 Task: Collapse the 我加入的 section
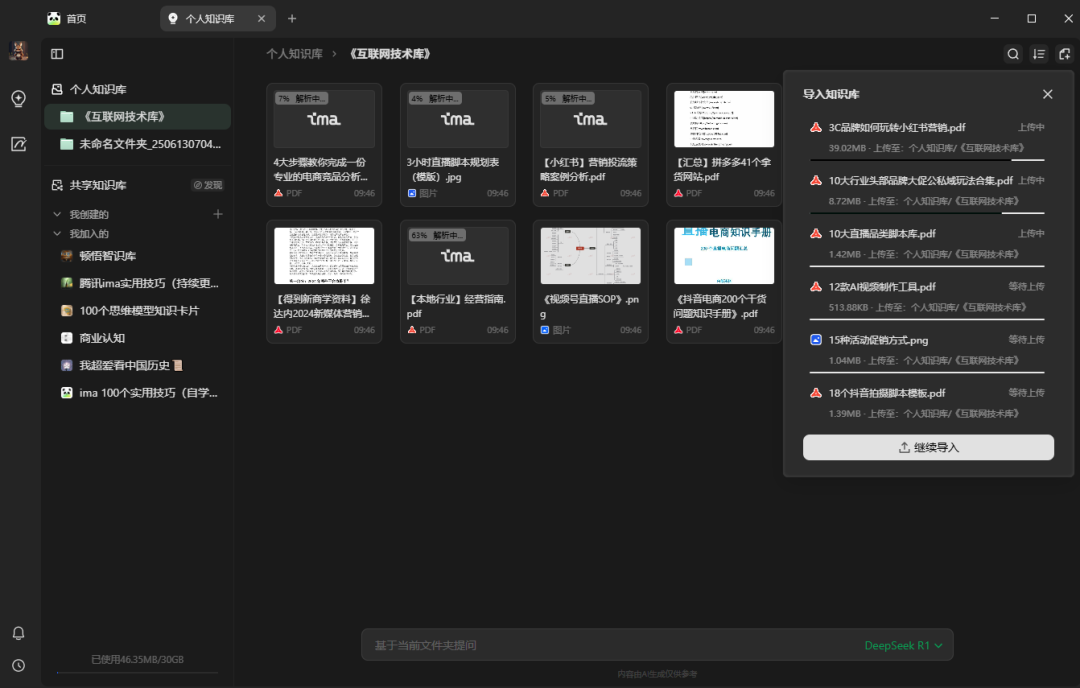pyautogui.click(x=57, y=234)
